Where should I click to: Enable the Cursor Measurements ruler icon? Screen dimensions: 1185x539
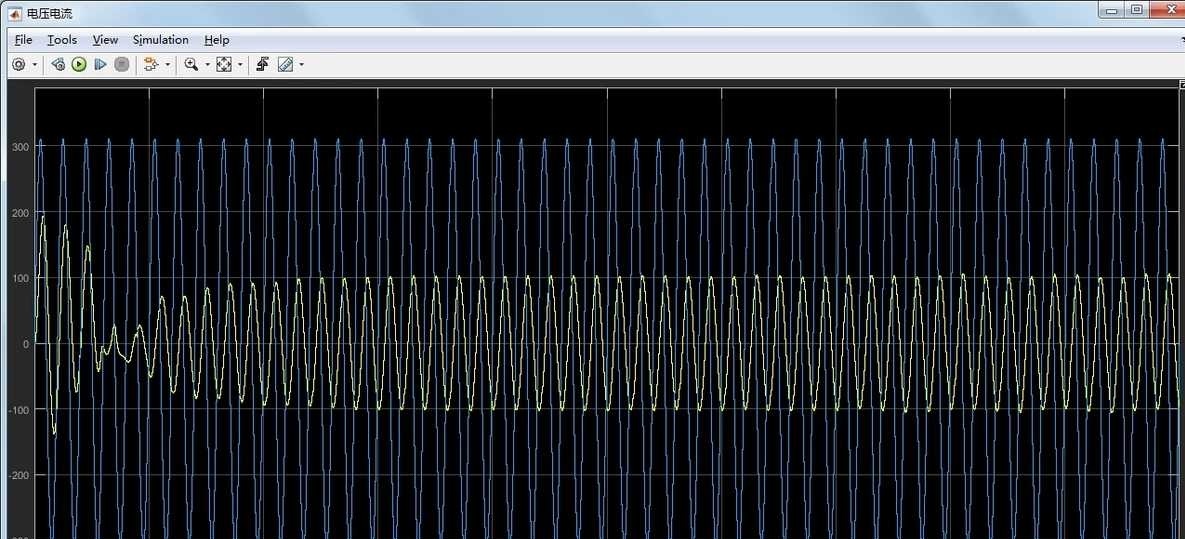[286, 65]
